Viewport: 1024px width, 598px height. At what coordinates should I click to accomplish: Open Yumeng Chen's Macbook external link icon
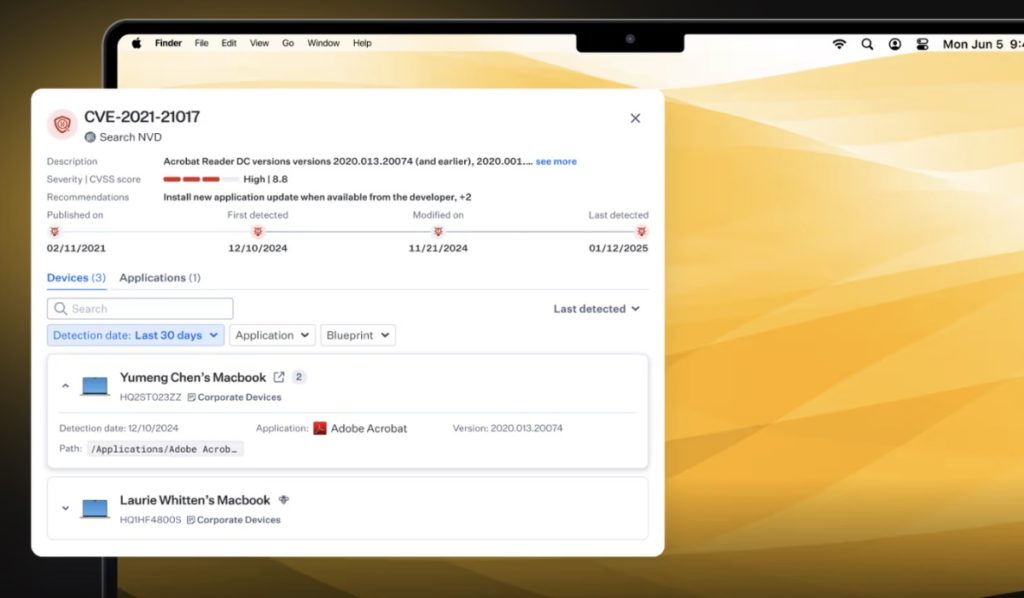[x=279, y=377]
